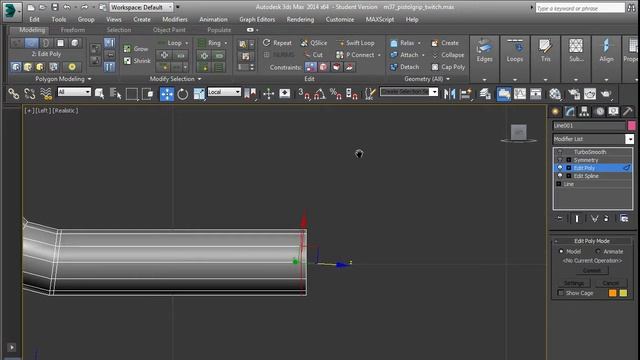This screenshot has height=360, width=640.
Task: Click the Pin Stack icon
Action: [560, 218]
